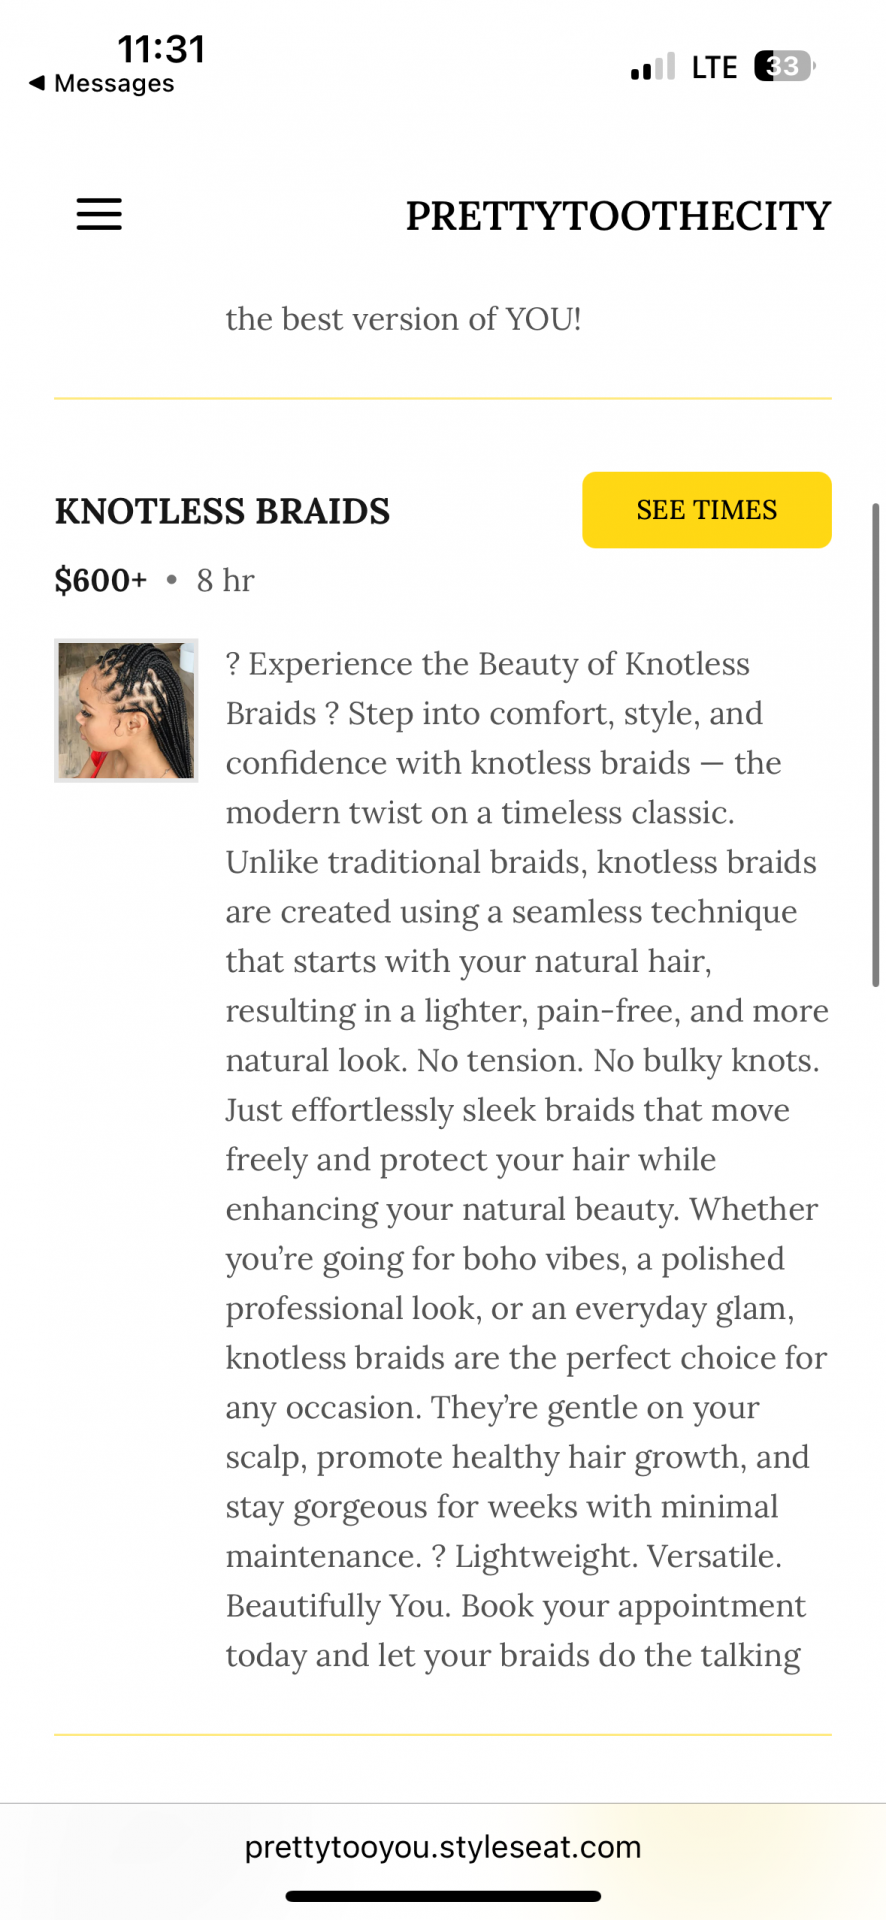Tap the LTE network indicator

(714, 67)
